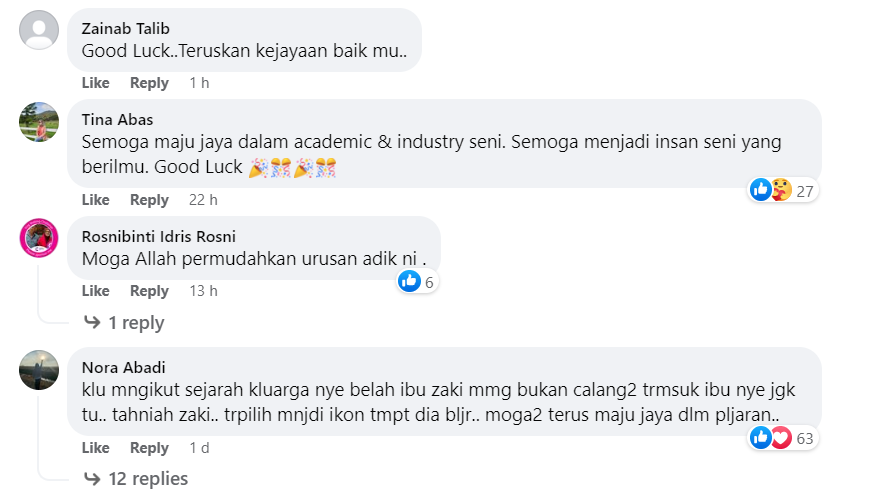Open Rosnibinti Idris Rosni profile picture
Viewport: 870px width, 503px height.
[x=39, y=238]
